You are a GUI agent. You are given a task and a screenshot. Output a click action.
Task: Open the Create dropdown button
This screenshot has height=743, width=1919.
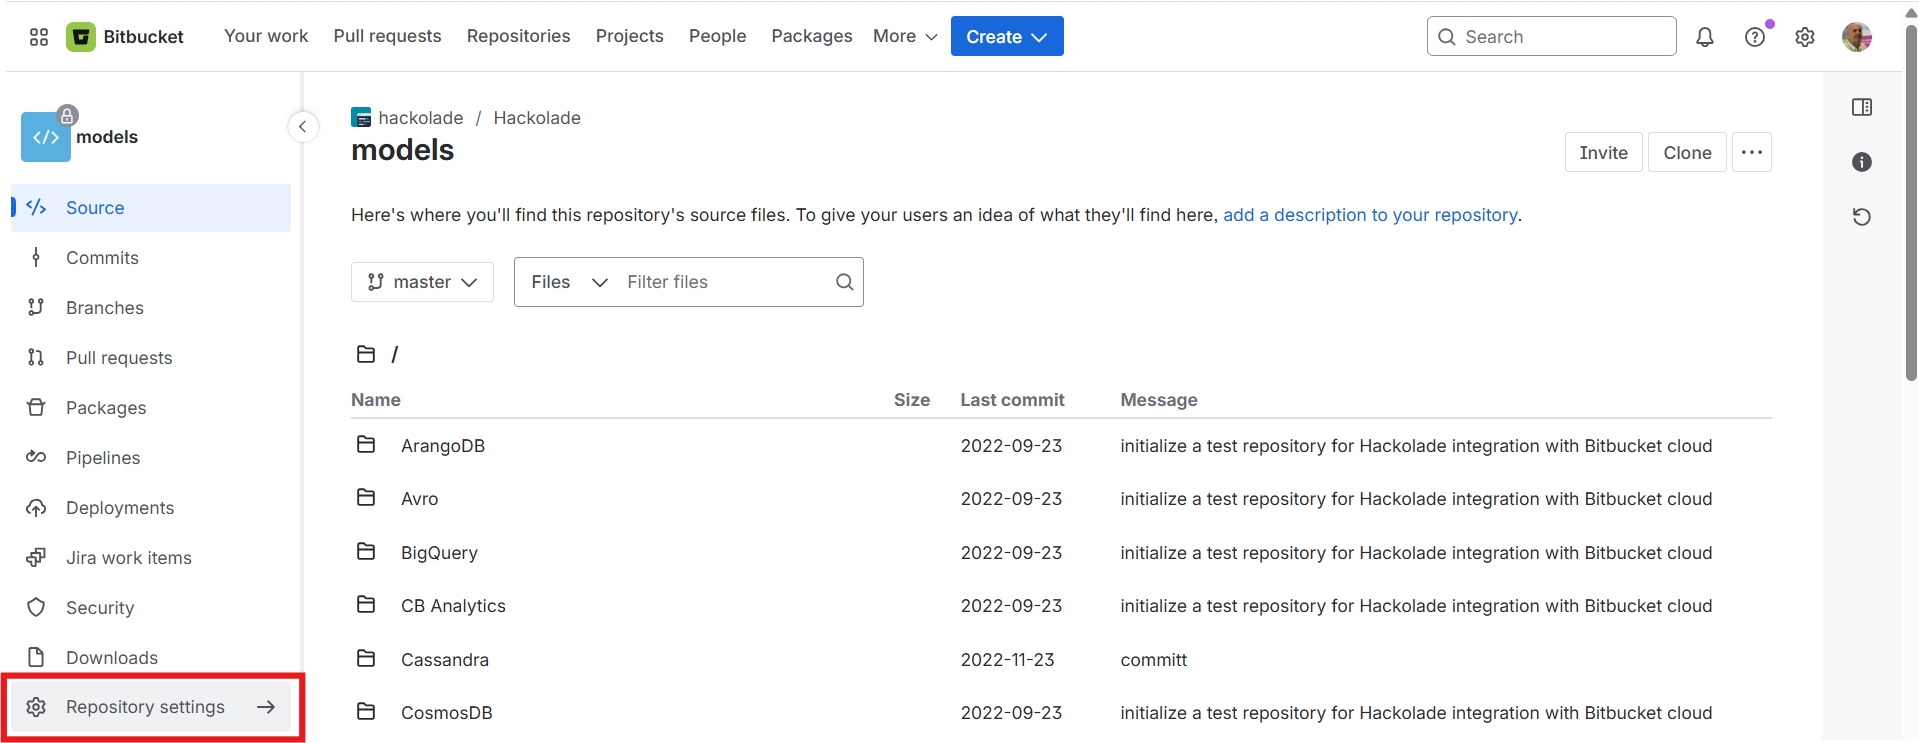click(1007, 36)
